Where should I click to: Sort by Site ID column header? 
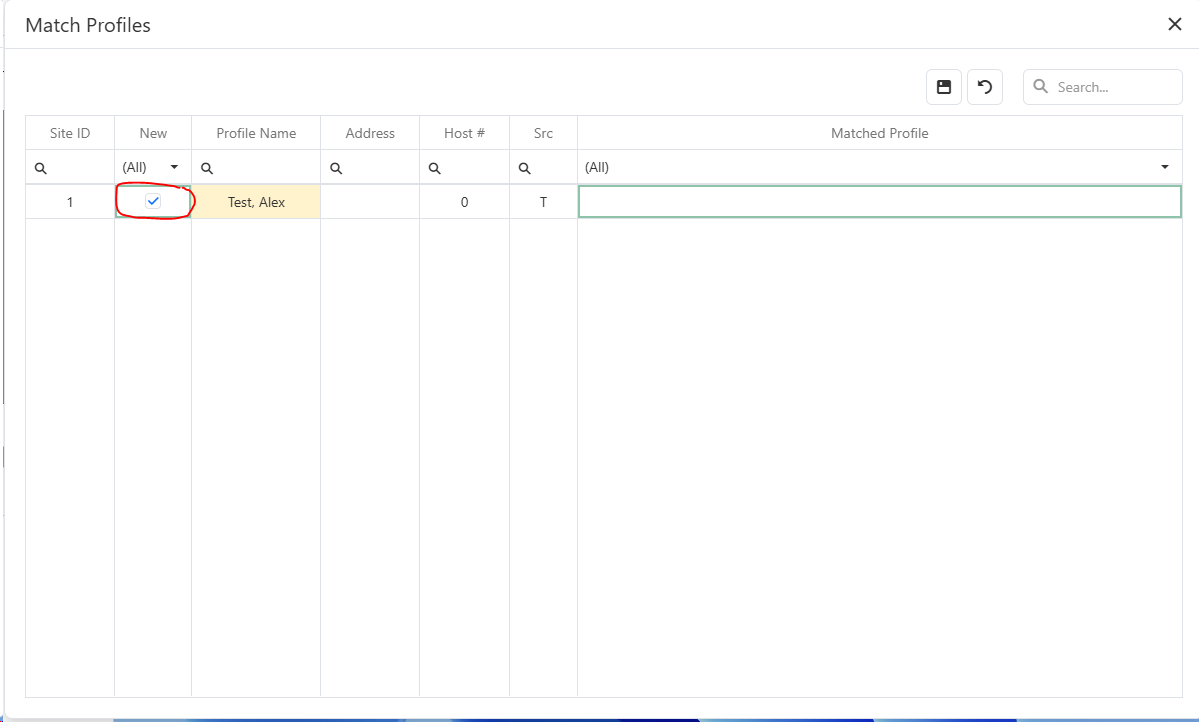click(70, 133)
